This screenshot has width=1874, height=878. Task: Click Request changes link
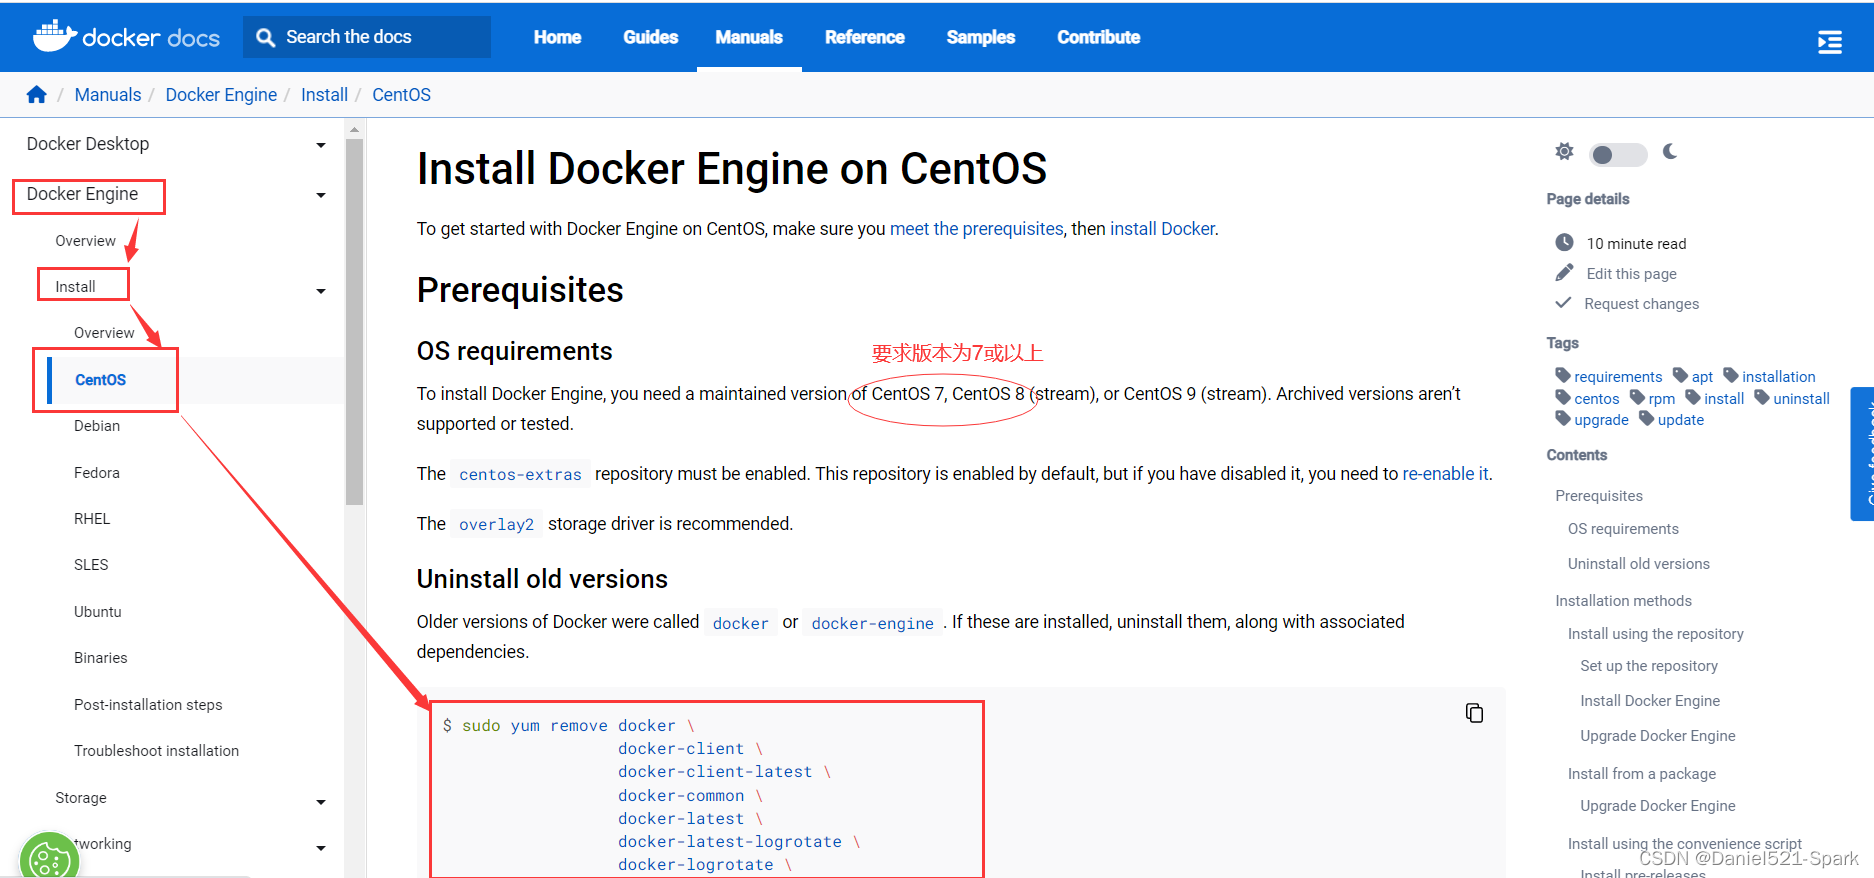point(1641,303)
